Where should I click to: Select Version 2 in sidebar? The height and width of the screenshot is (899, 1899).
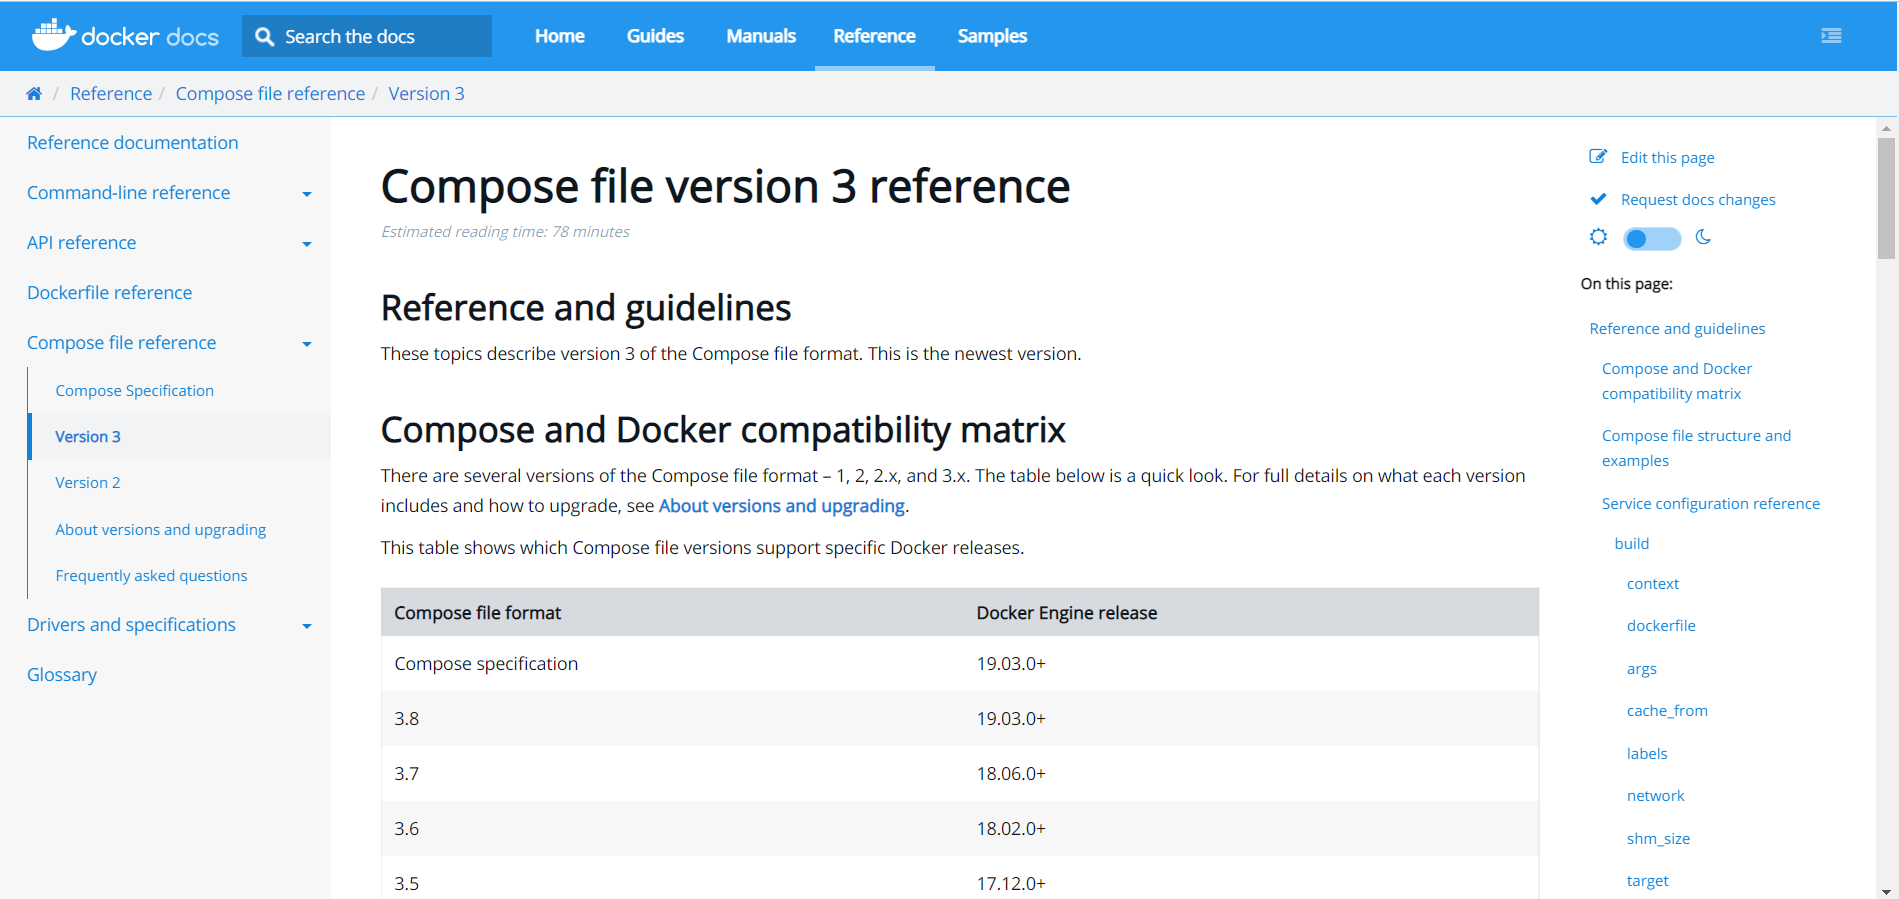coord(88,482)
